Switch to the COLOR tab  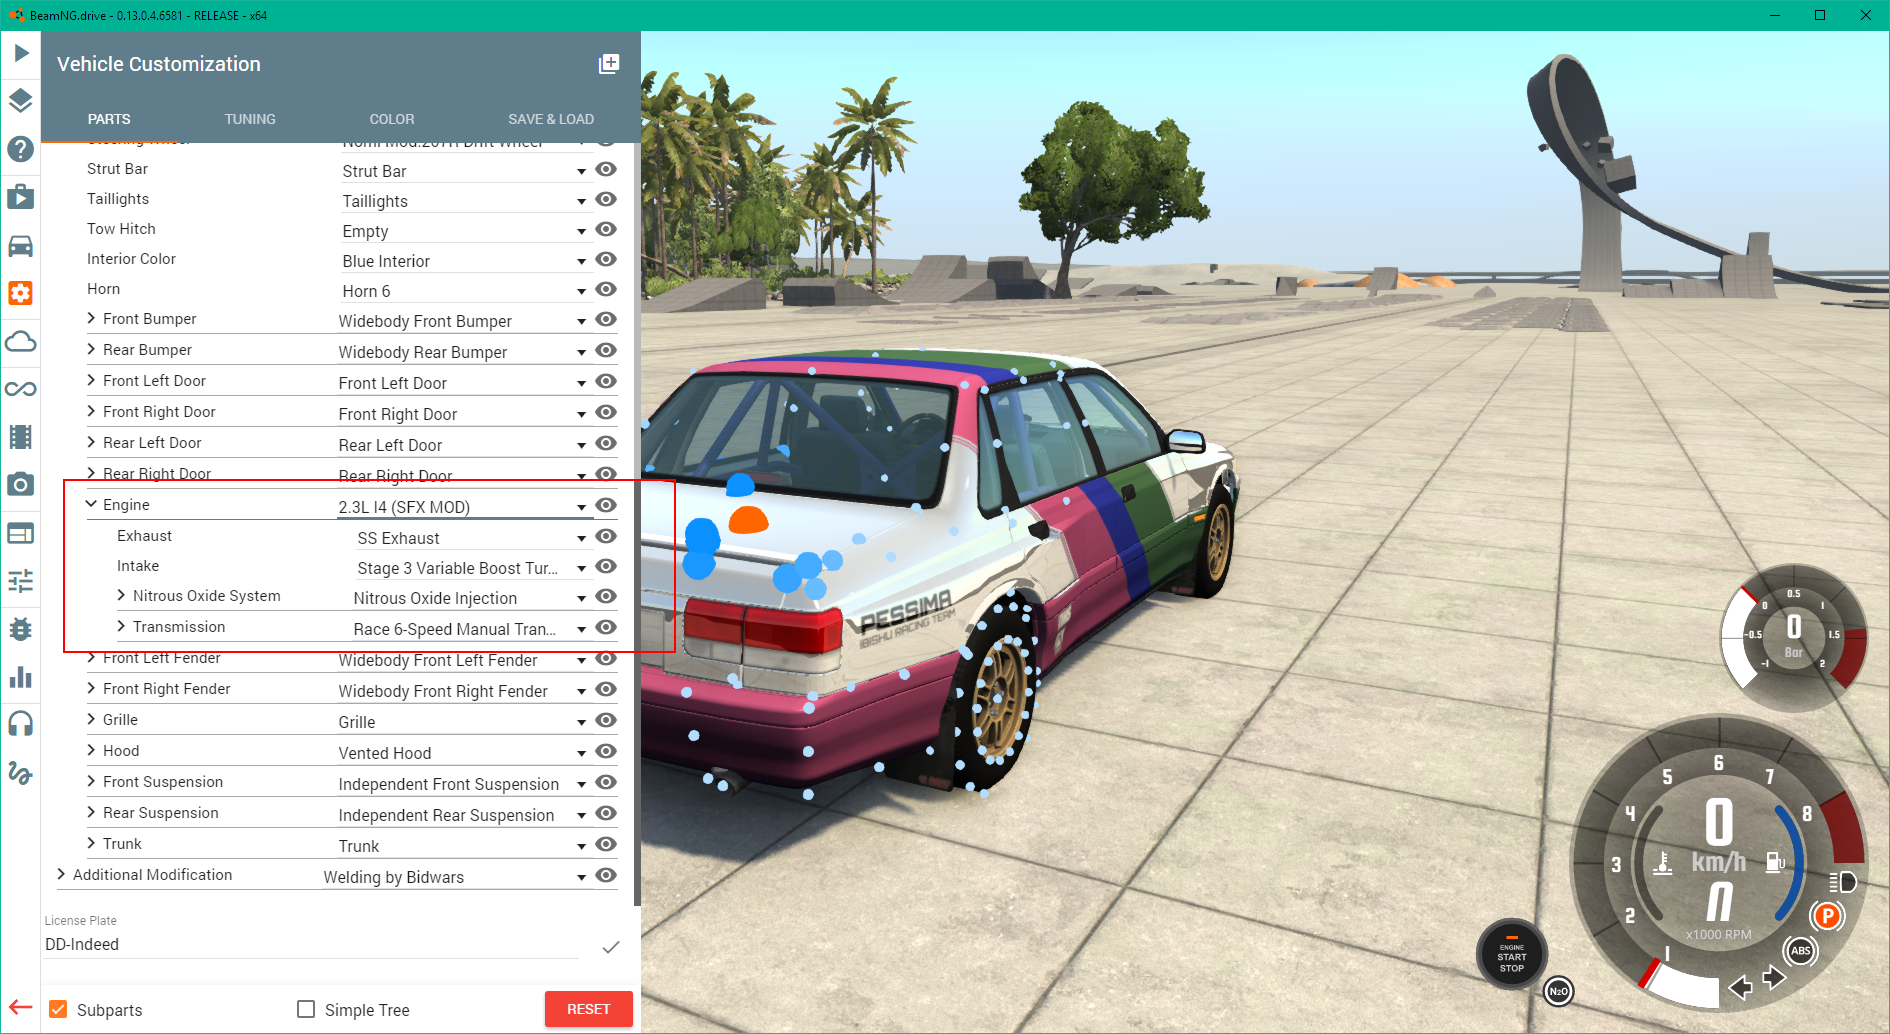(392, 119)
